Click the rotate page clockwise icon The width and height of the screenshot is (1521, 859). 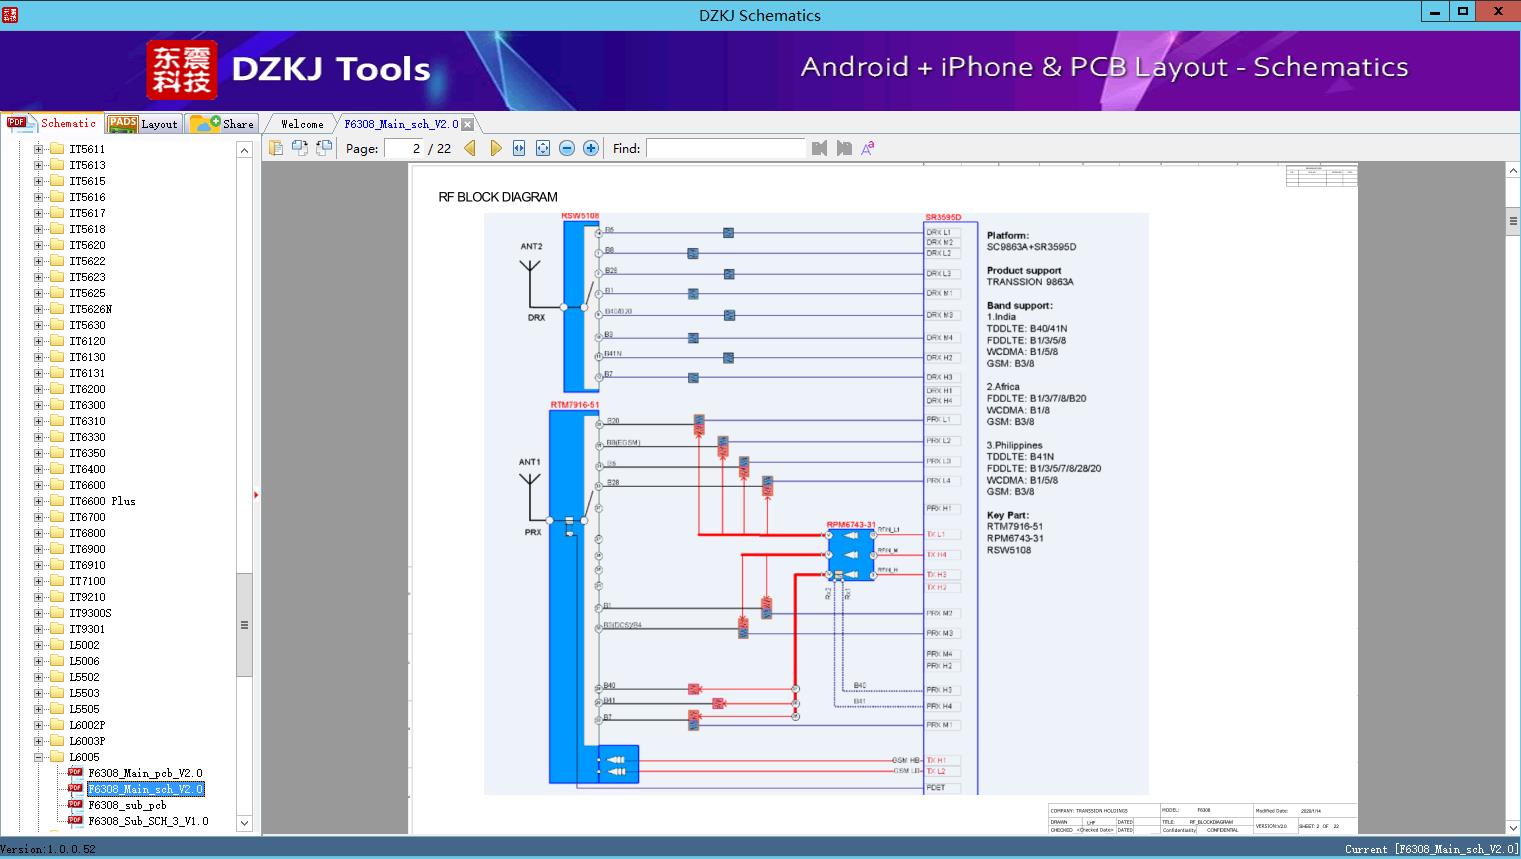click(323, 148)
